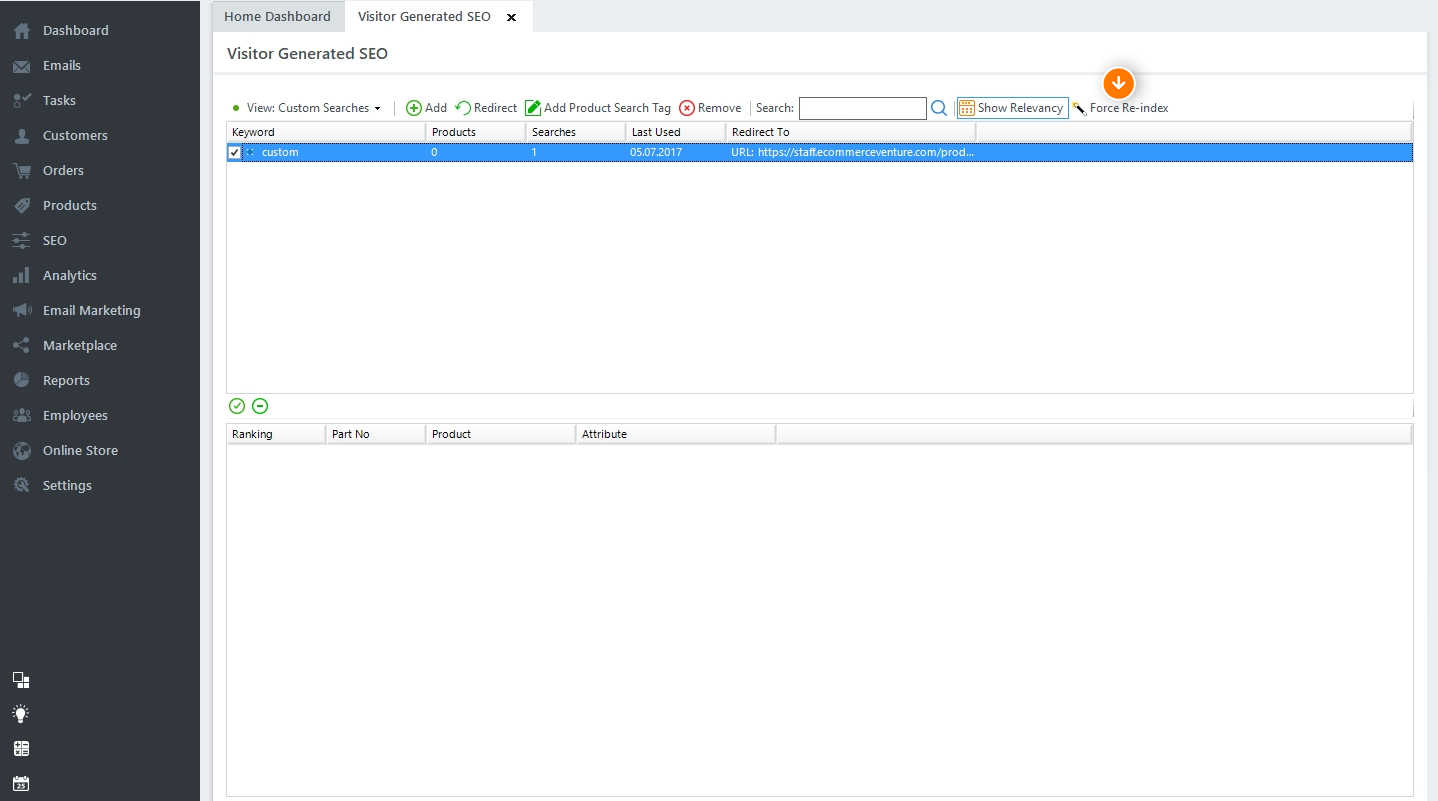
Task: Toggle Show Relevancy button
Action: pyautogui.click(x=1012, y=108)
